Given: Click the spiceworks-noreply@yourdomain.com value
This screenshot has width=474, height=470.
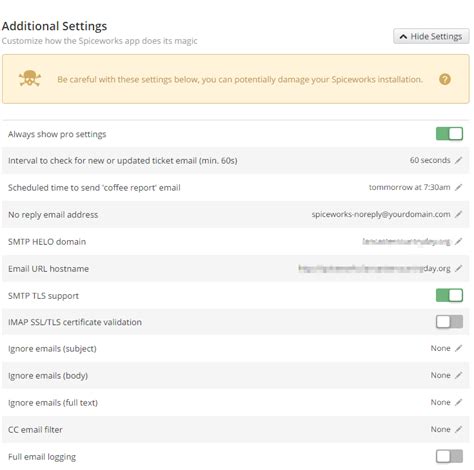Looking at the screenshot, I should coord(381,214).
